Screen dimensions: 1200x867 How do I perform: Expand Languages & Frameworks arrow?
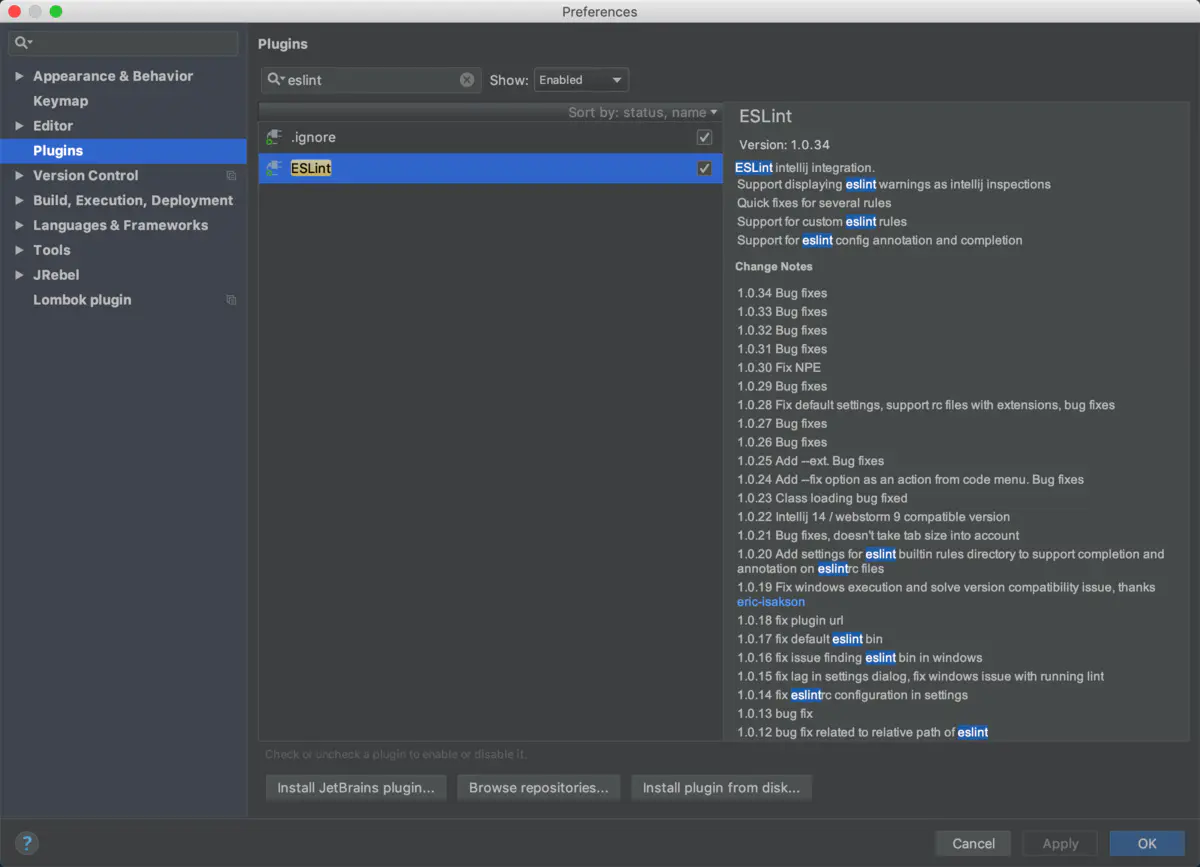19,225
